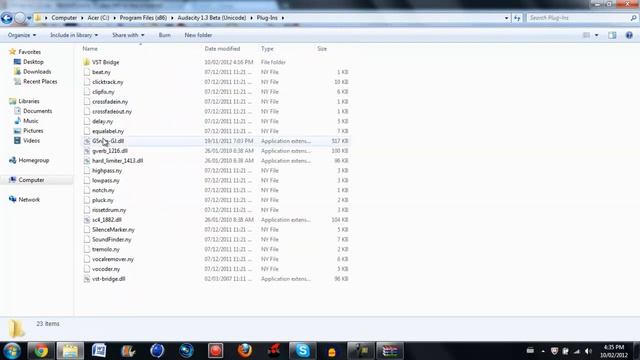Select the delay.ny file
The width and height of the screenshot is (640, 360).
(x=102, y=121)
